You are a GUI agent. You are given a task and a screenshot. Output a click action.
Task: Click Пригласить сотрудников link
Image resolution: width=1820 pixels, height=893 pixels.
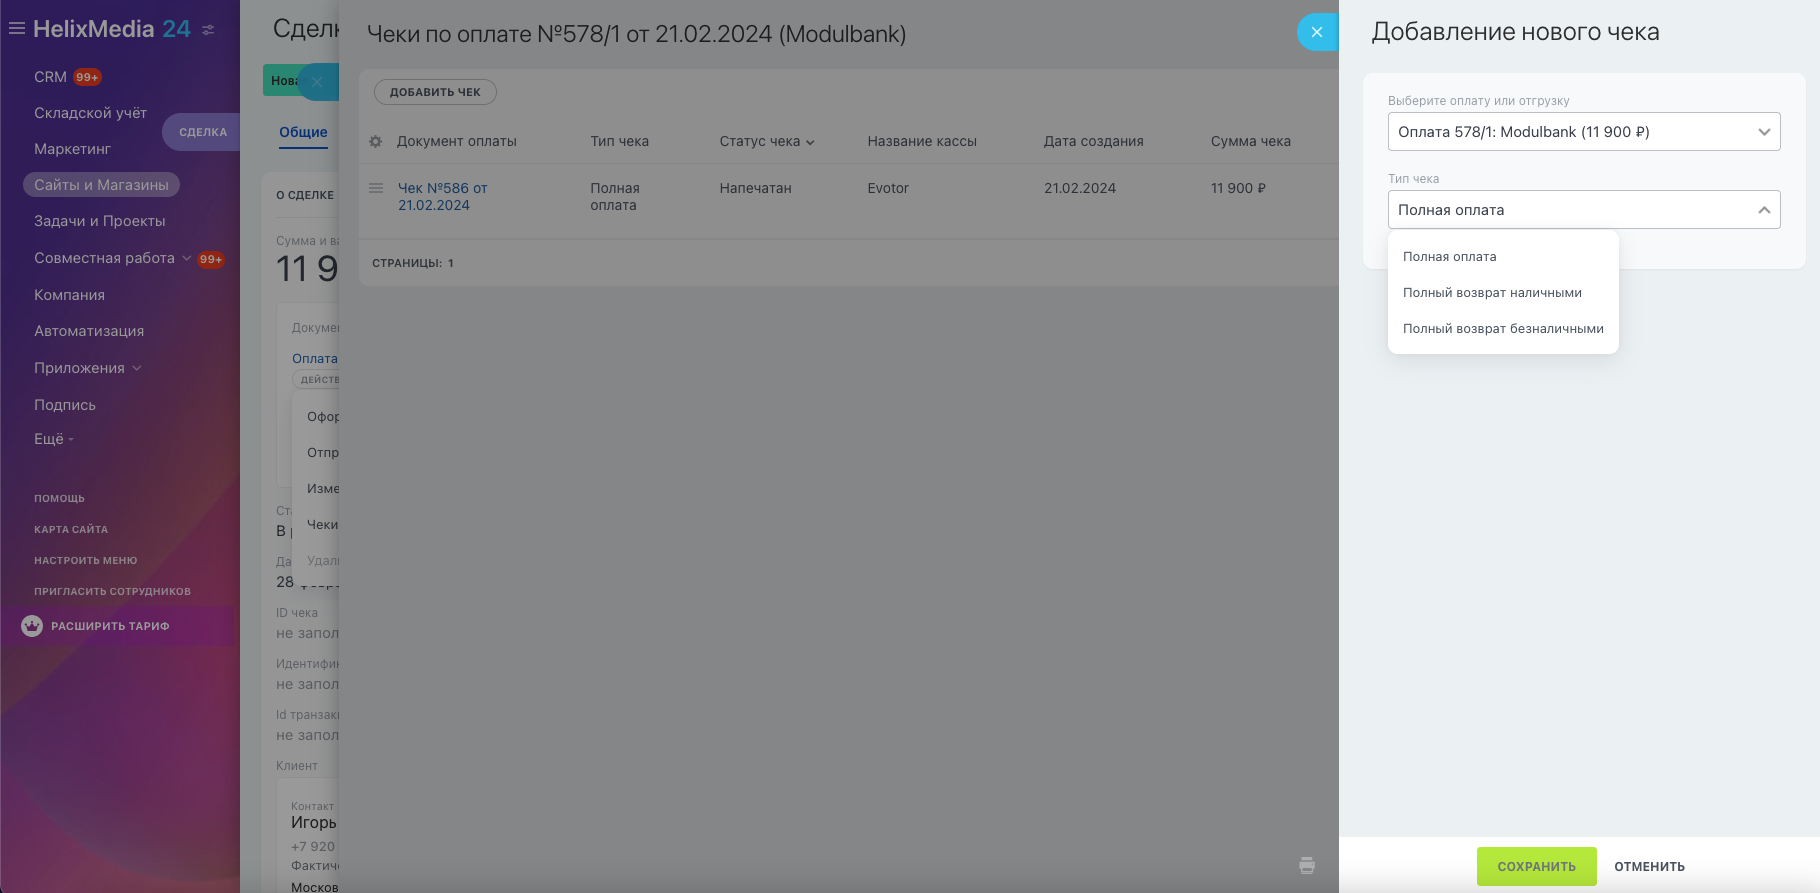click(x=112, y=591)
